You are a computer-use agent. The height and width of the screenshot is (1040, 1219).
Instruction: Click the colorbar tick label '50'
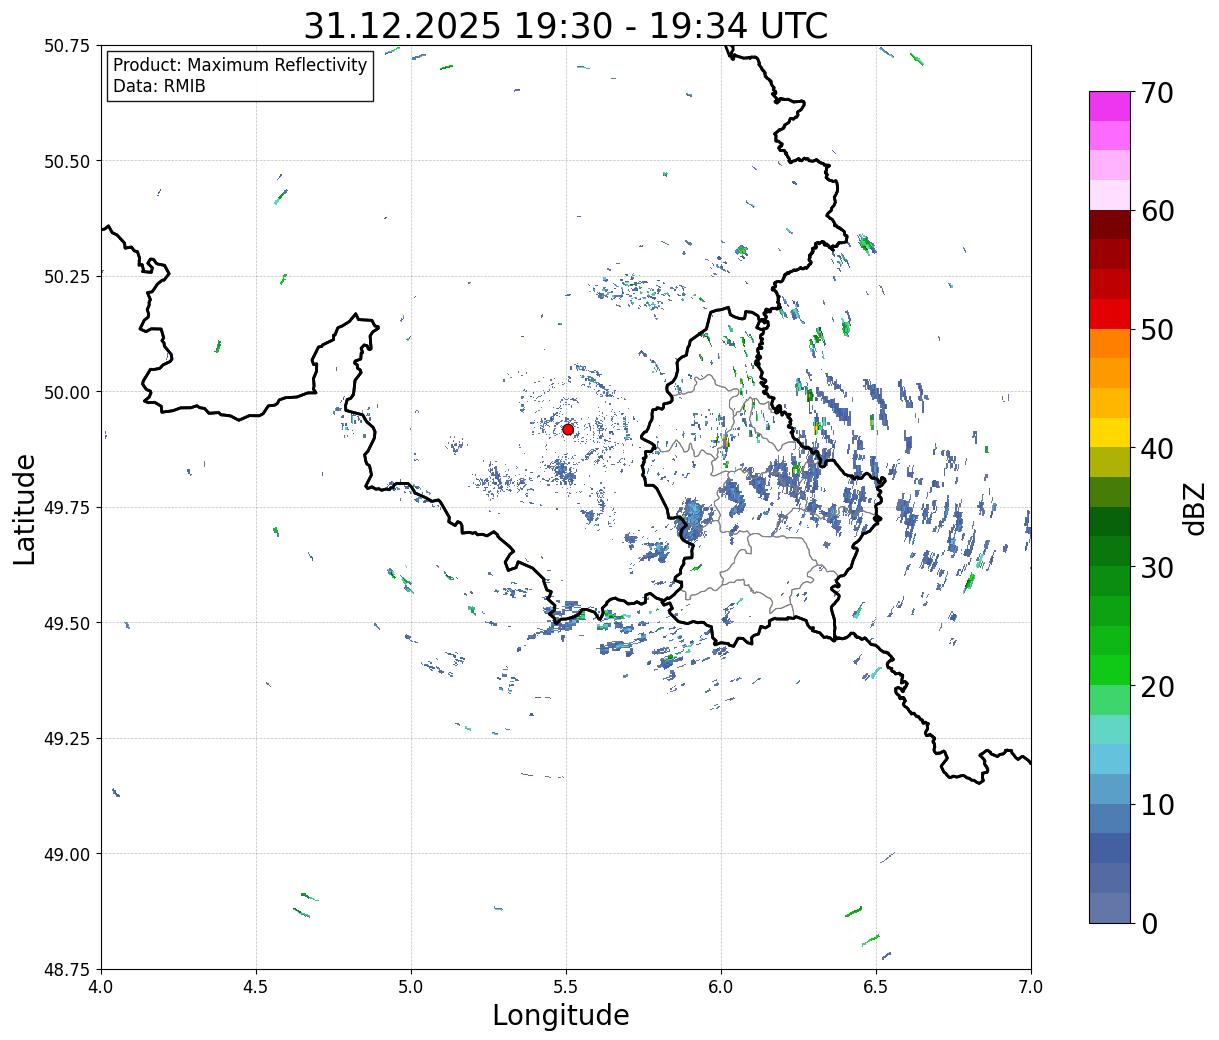coord(1157,330)
